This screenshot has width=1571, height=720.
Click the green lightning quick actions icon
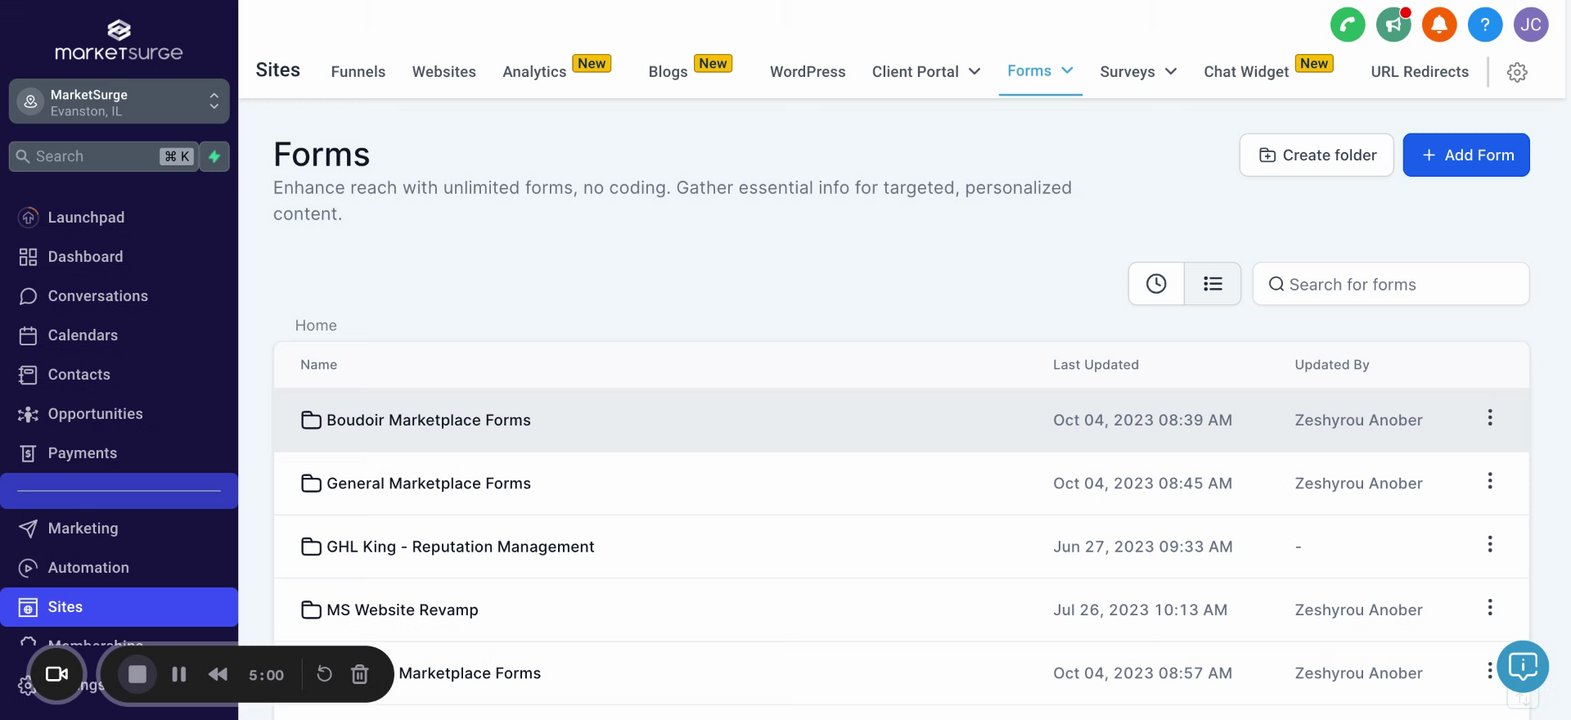point(214,156)
